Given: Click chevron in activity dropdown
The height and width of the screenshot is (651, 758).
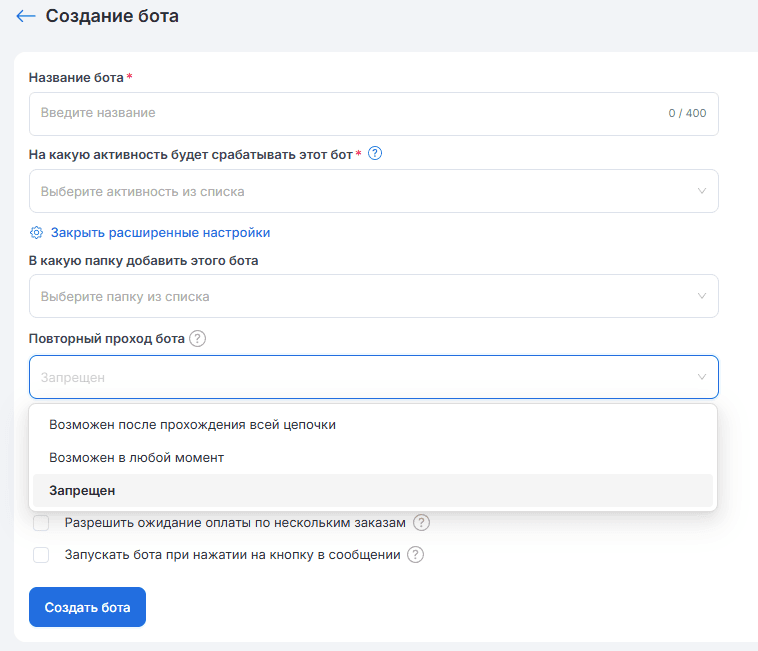Looking at the screenshot, I should [702, 191].
